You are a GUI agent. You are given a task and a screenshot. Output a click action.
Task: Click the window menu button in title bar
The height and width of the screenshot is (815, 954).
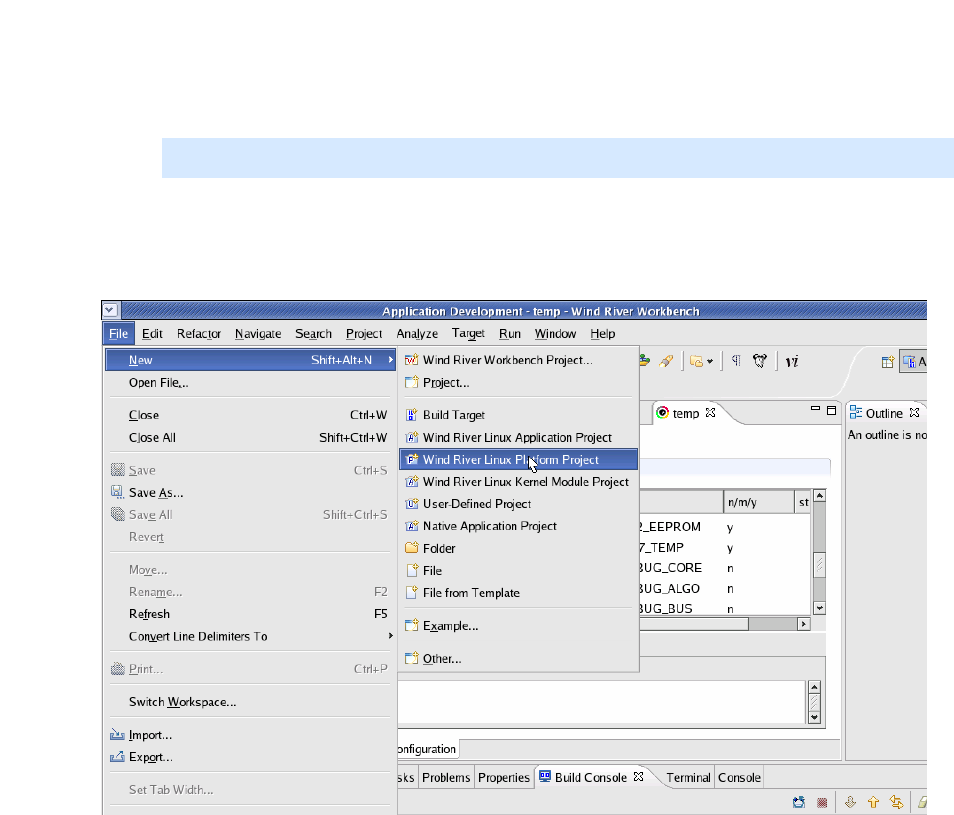coord(110,310)
